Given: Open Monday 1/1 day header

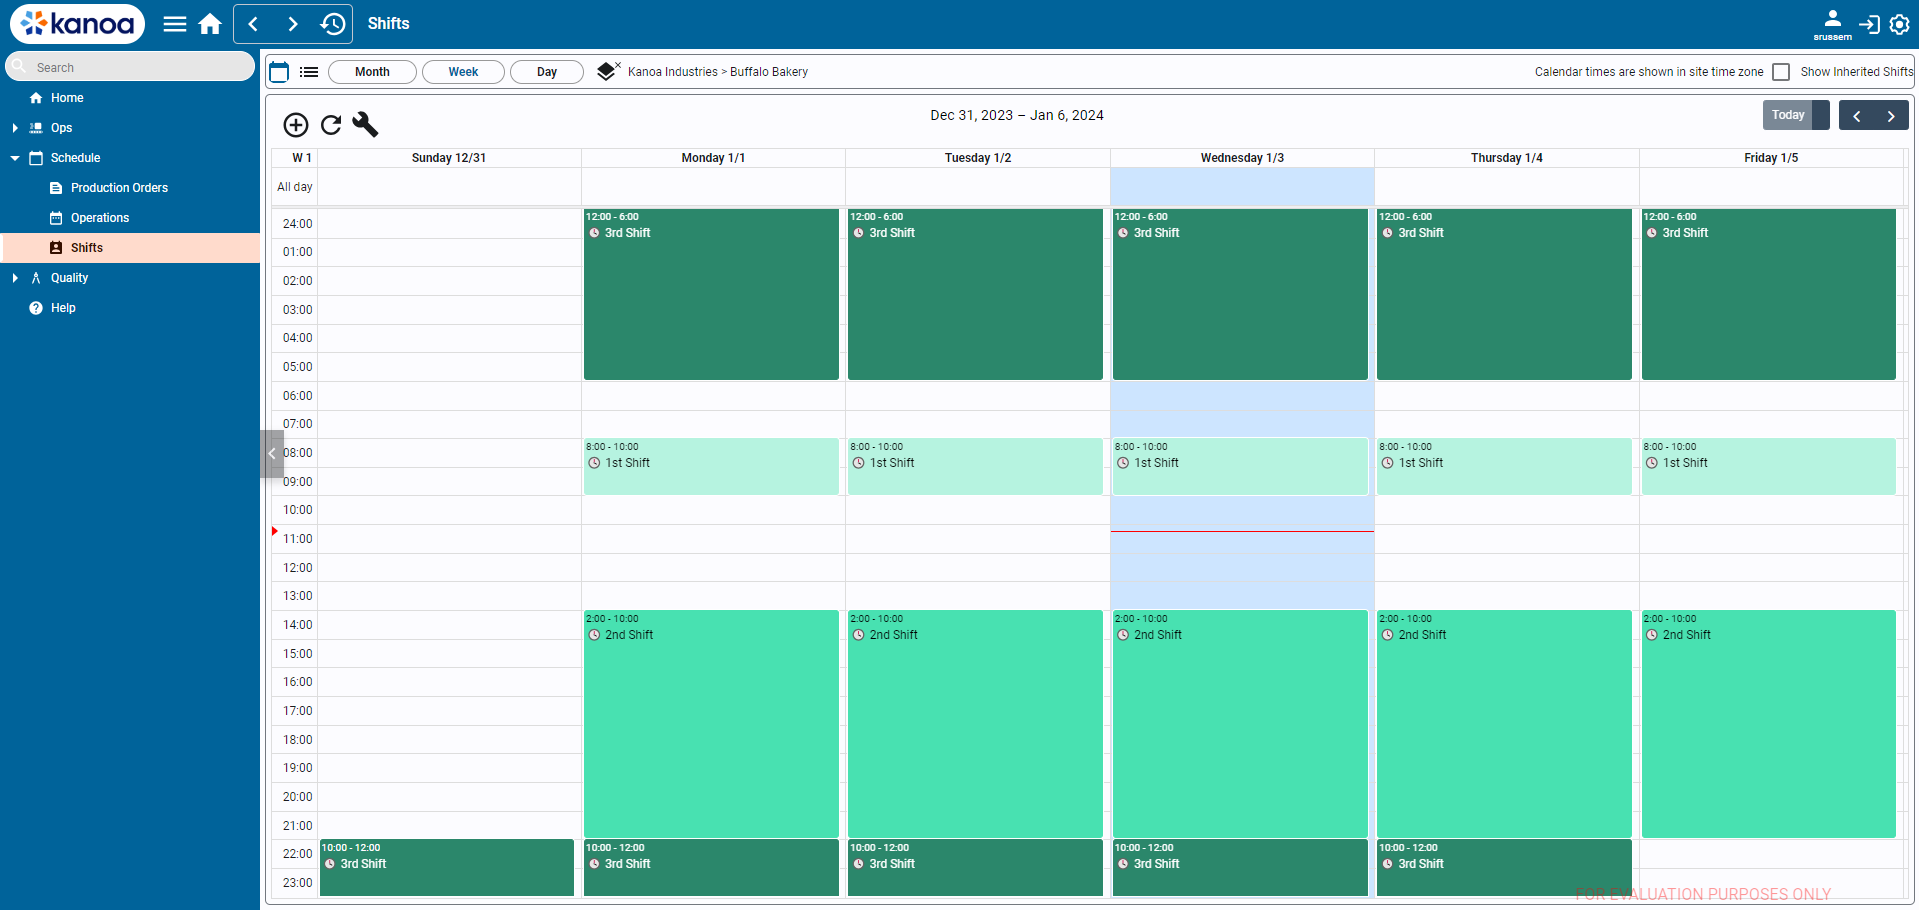Looking at the screenshot, I should tap(713, 158).
